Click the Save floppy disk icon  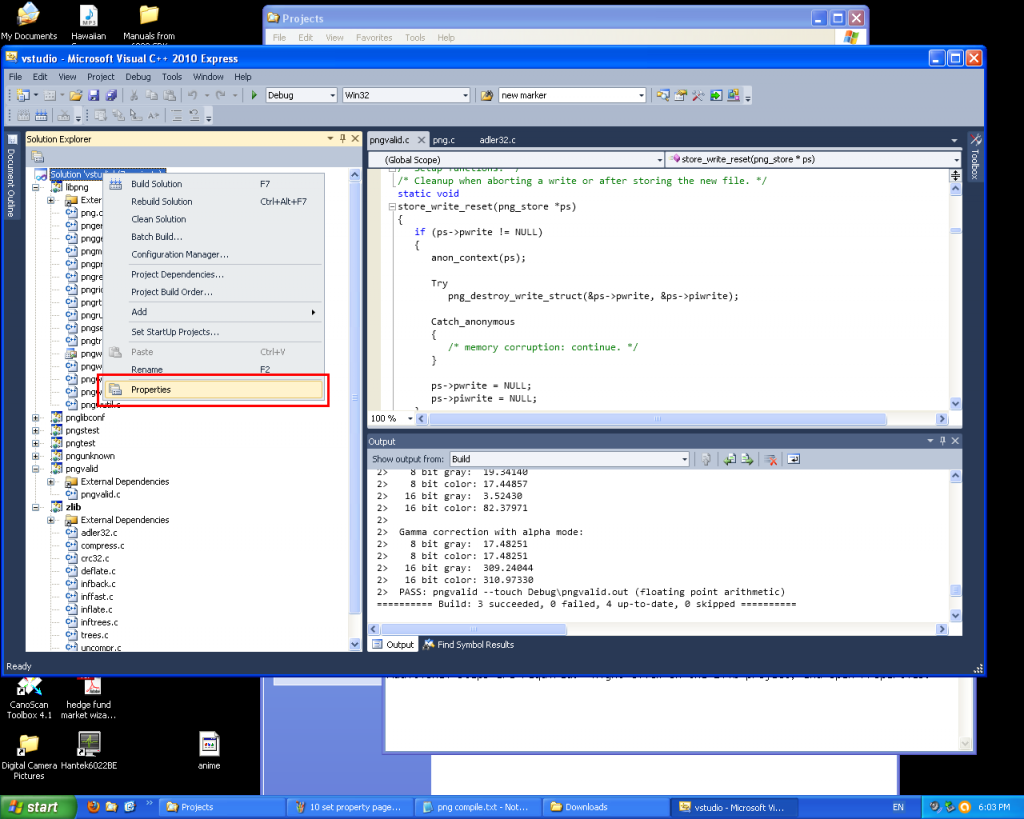click(x=93, y=95)
